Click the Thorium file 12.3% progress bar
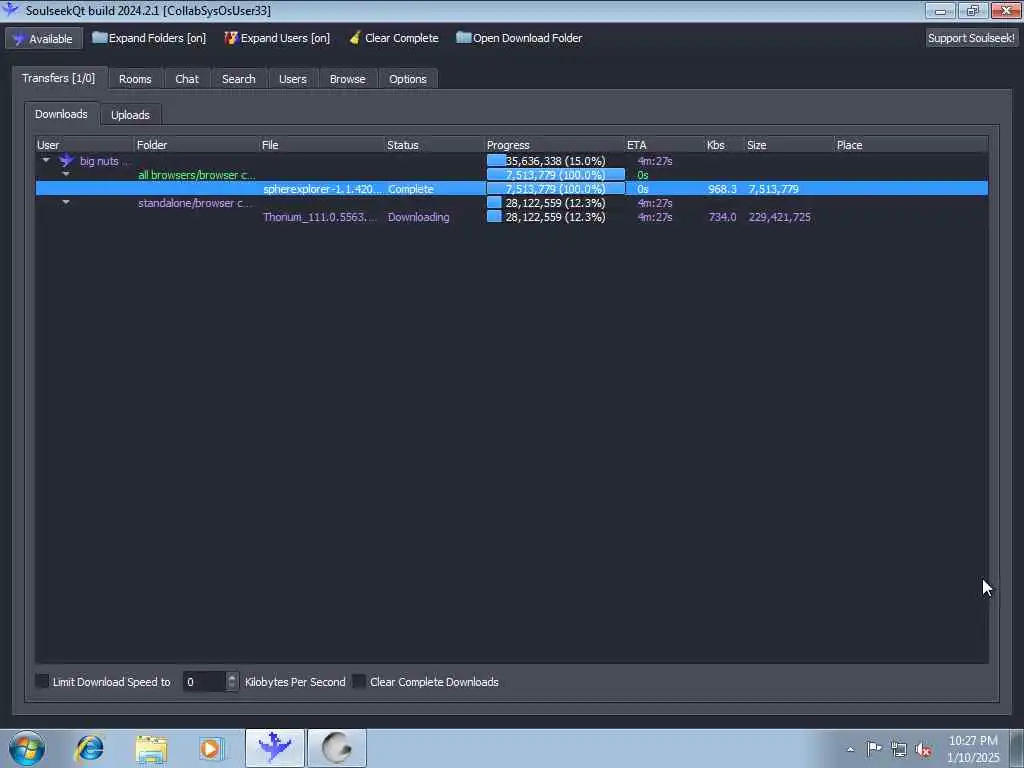 (x=556, y=217)
